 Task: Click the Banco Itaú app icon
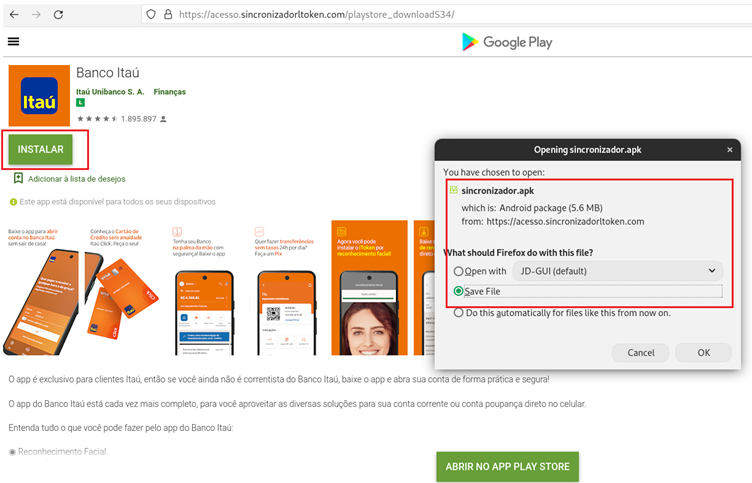[x=39, y=96]
